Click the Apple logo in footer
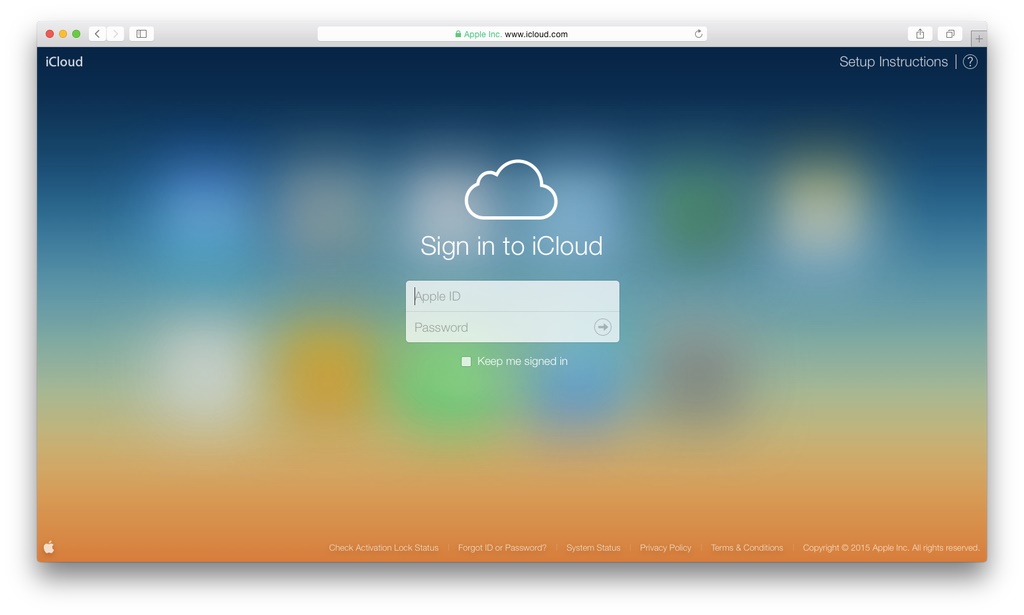This screenshot has height=615, width=1024. click(x=49, y=547)
